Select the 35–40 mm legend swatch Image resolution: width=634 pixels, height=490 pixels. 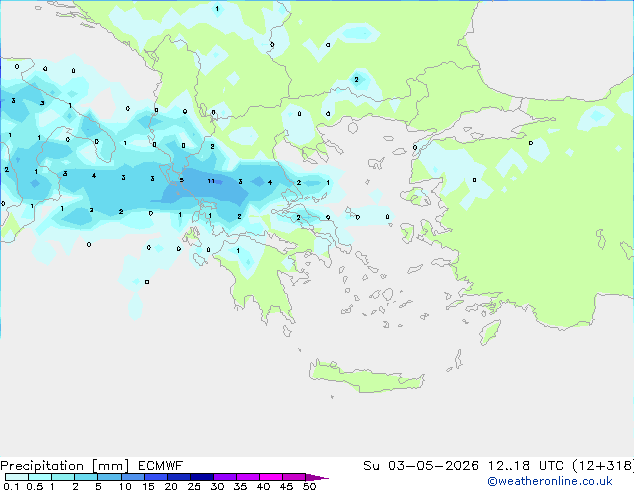tap(248, 477)
